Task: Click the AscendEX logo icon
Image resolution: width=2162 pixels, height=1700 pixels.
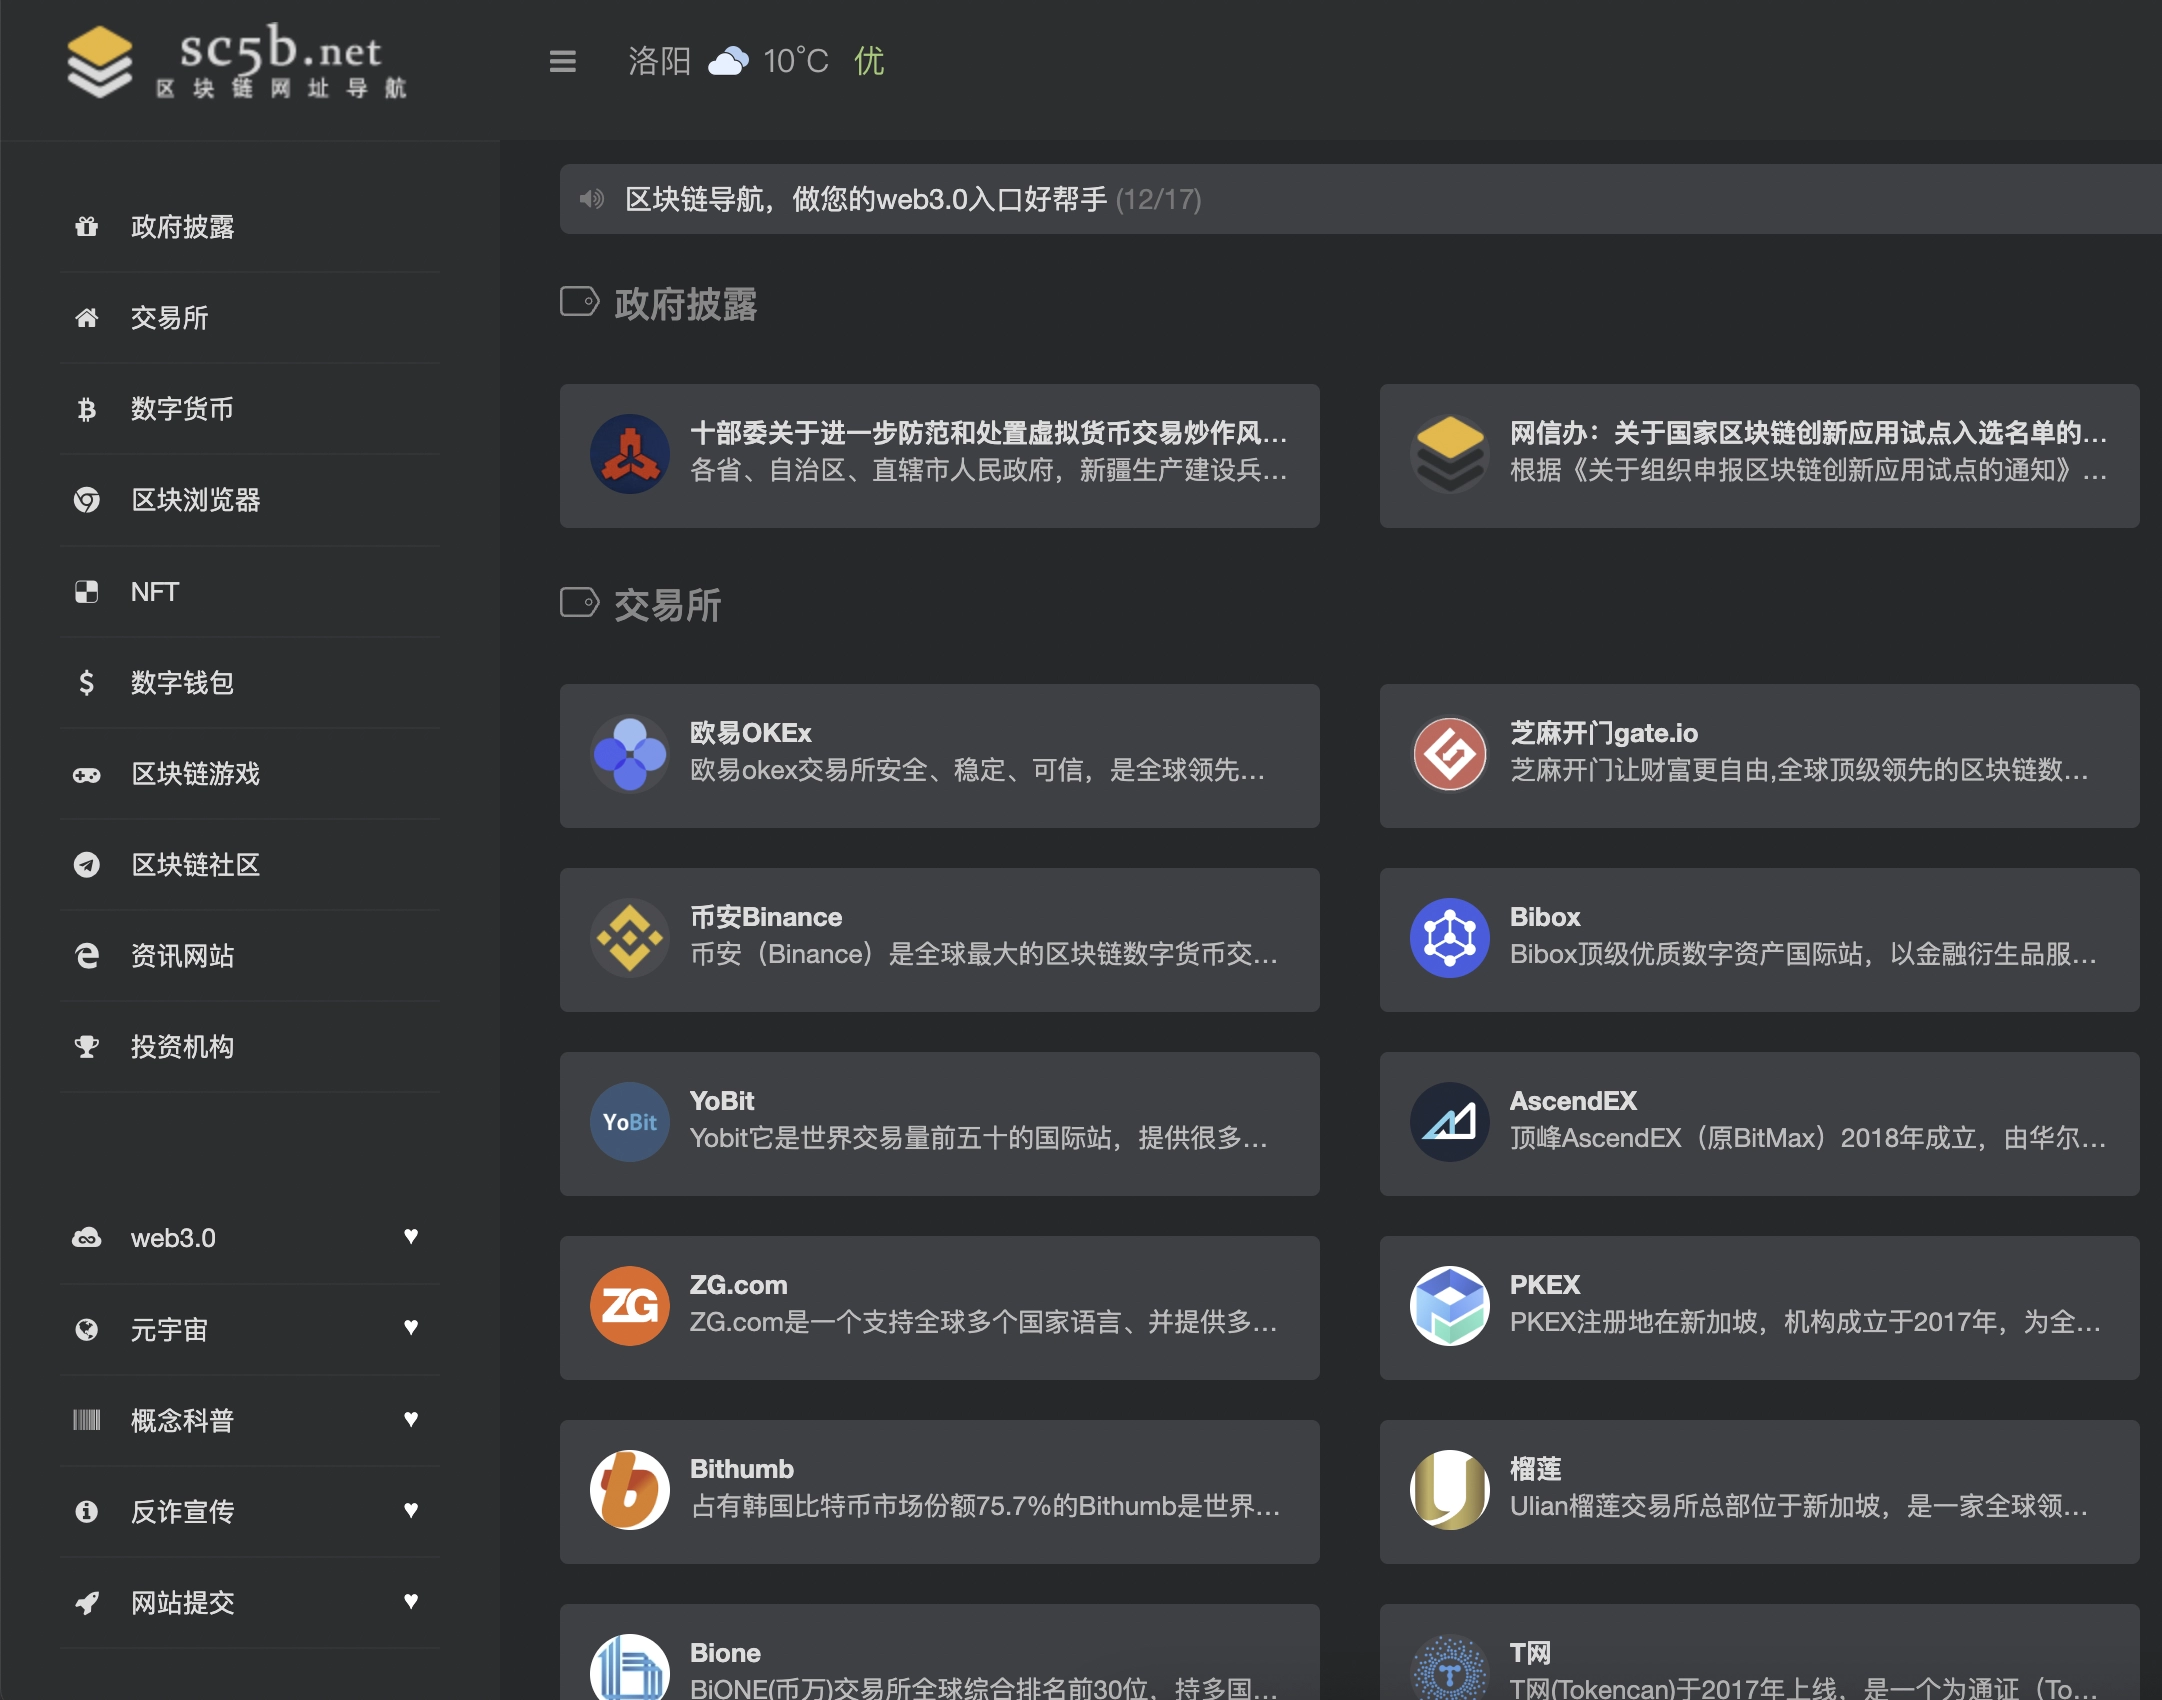Action: point(1450,1123)
